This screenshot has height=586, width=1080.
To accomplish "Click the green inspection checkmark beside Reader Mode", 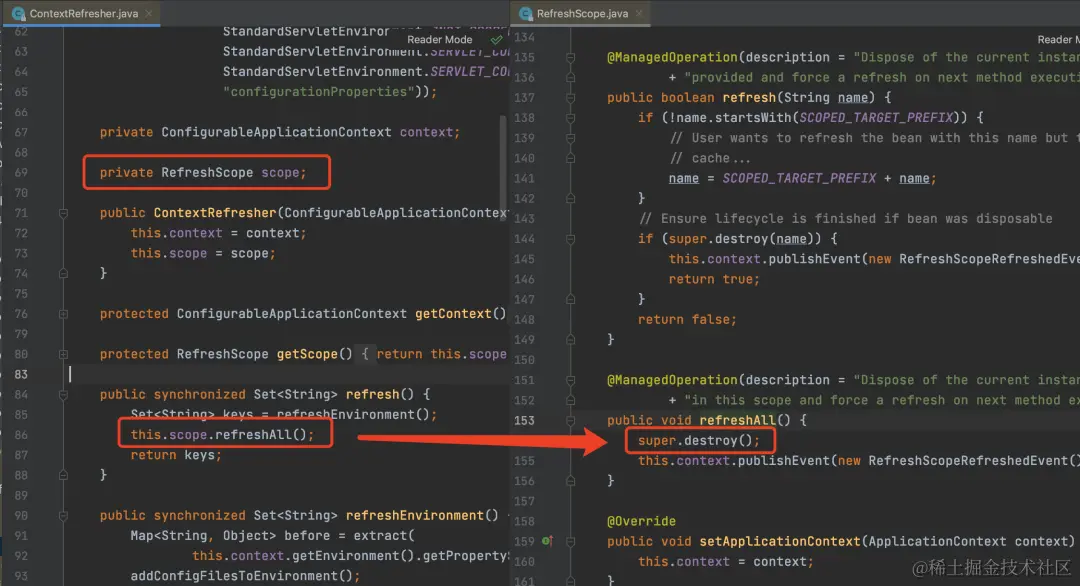I will [496, 40].
